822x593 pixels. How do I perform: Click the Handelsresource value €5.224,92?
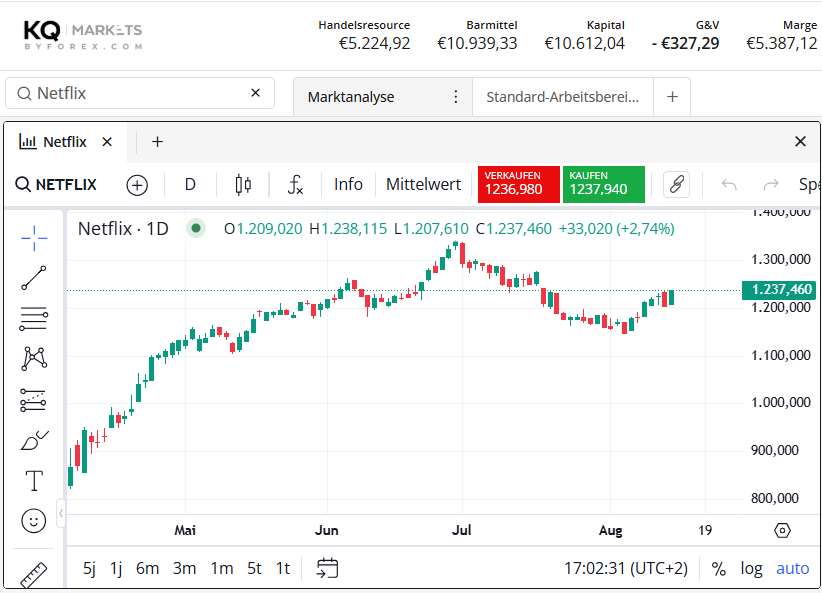(x=374, y=43)
